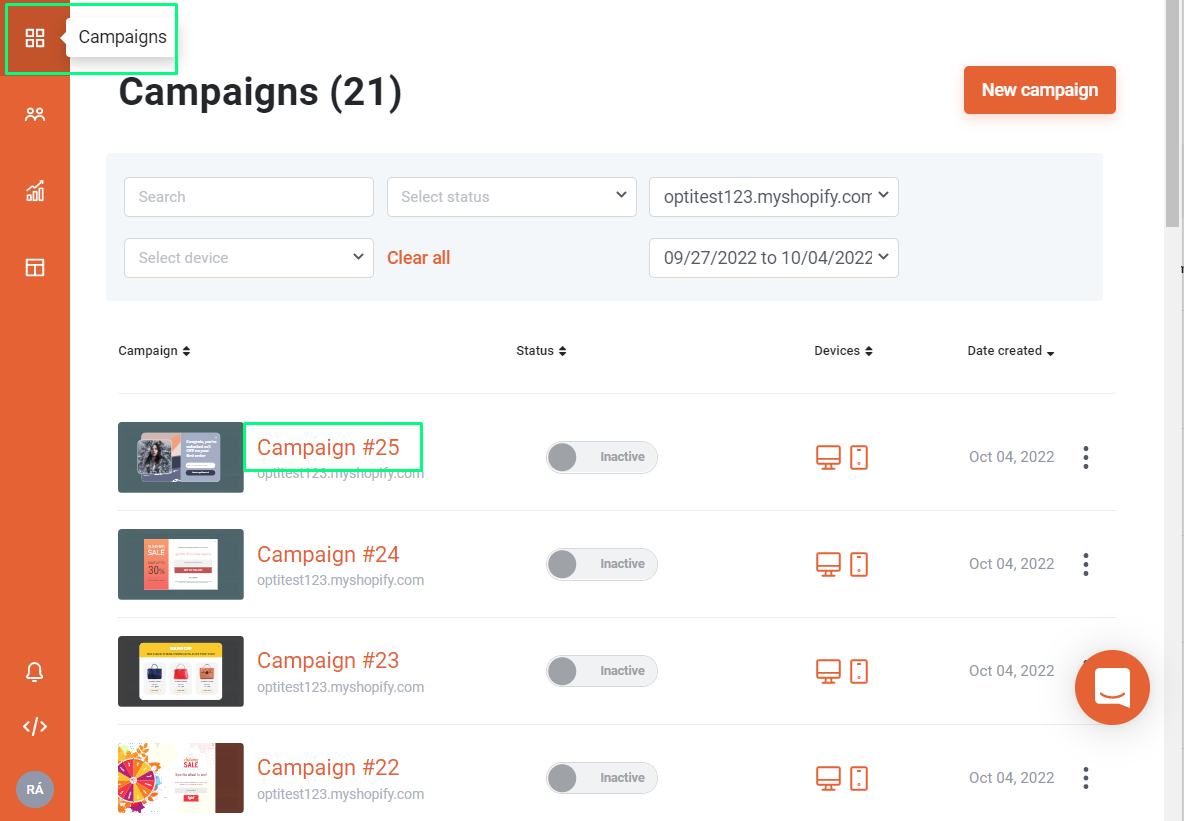Toggle Campaign #24 from Inactive
Viewport: 1184px width, 821px height.
(602, 564)
